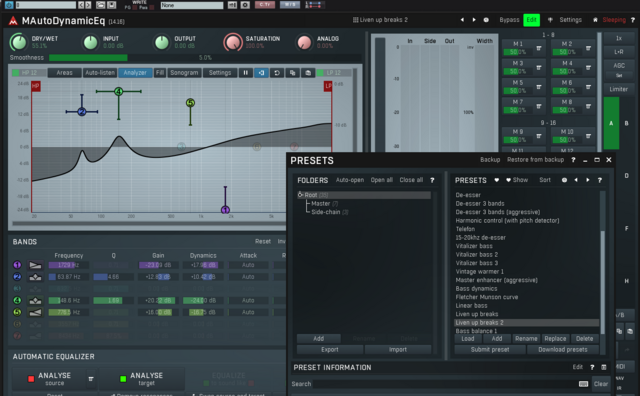Open the M 2 multiparameter menu
The height and width of the screenshot is (396, 640).
click(x=588, y=48)
